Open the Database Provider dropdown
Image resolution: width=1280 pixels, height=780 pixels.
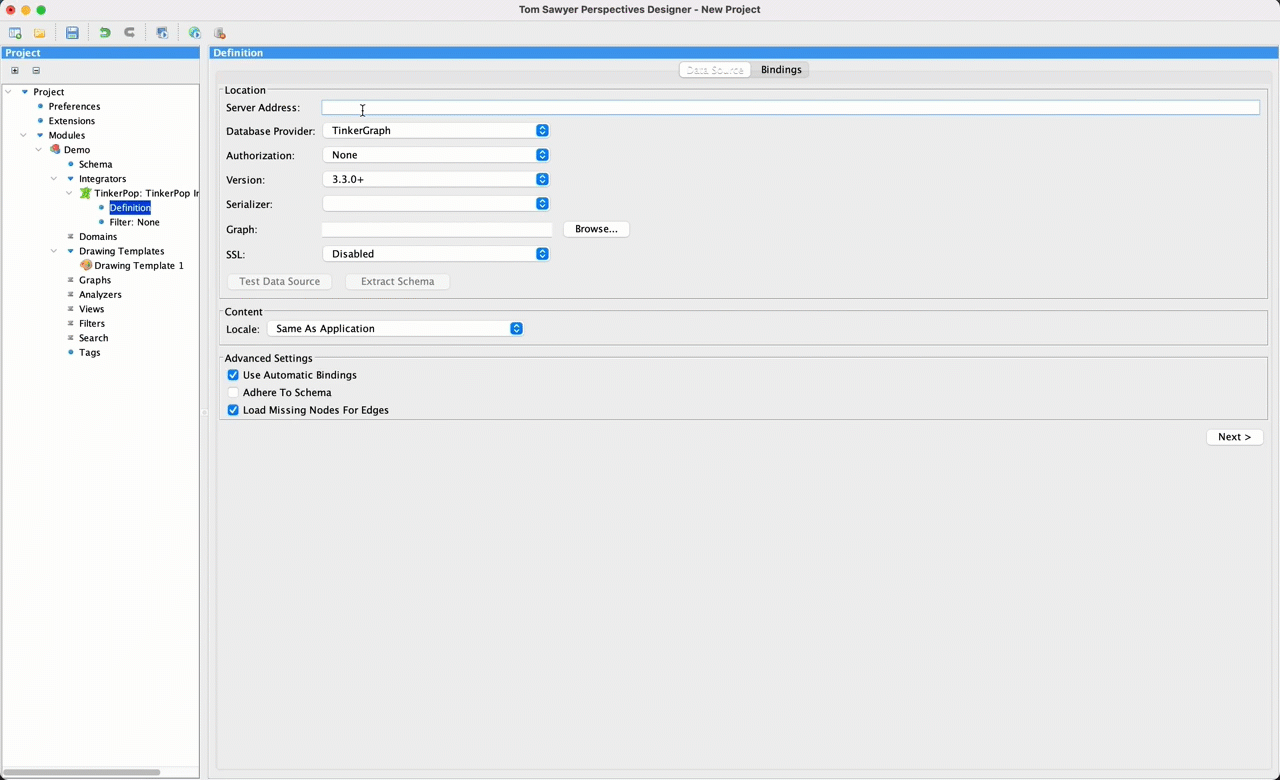pyautogui.click(x=436, y=131)
